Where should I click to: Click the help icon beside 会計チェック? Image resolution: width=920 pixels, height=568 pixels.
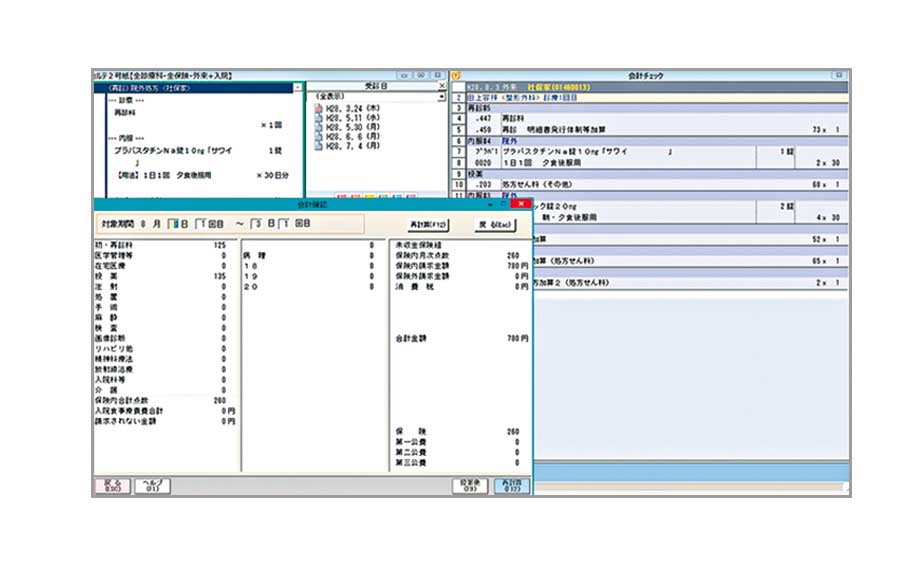(x=456, y=75)
